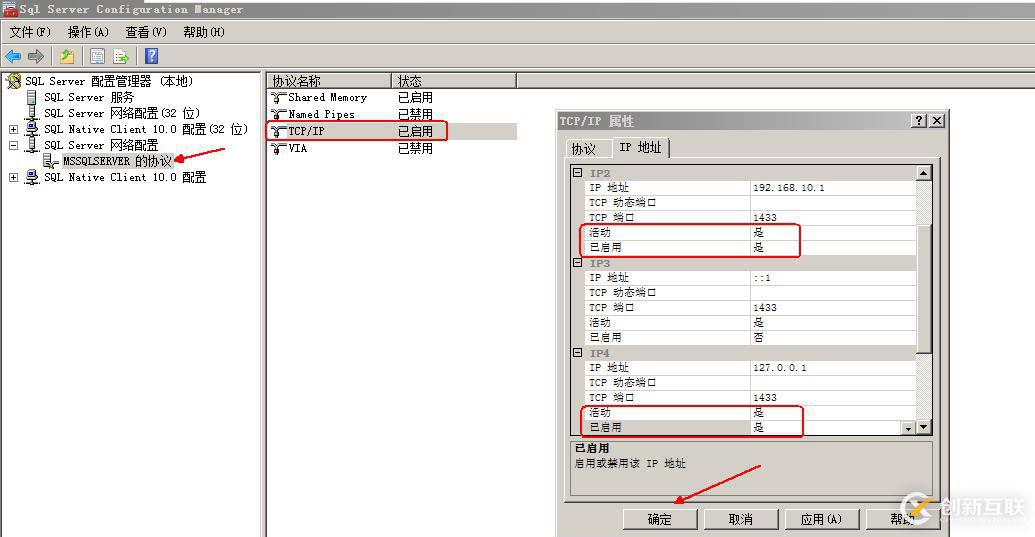Click the property grid vertical scrollbar thumb

click(x=923, y=289)
